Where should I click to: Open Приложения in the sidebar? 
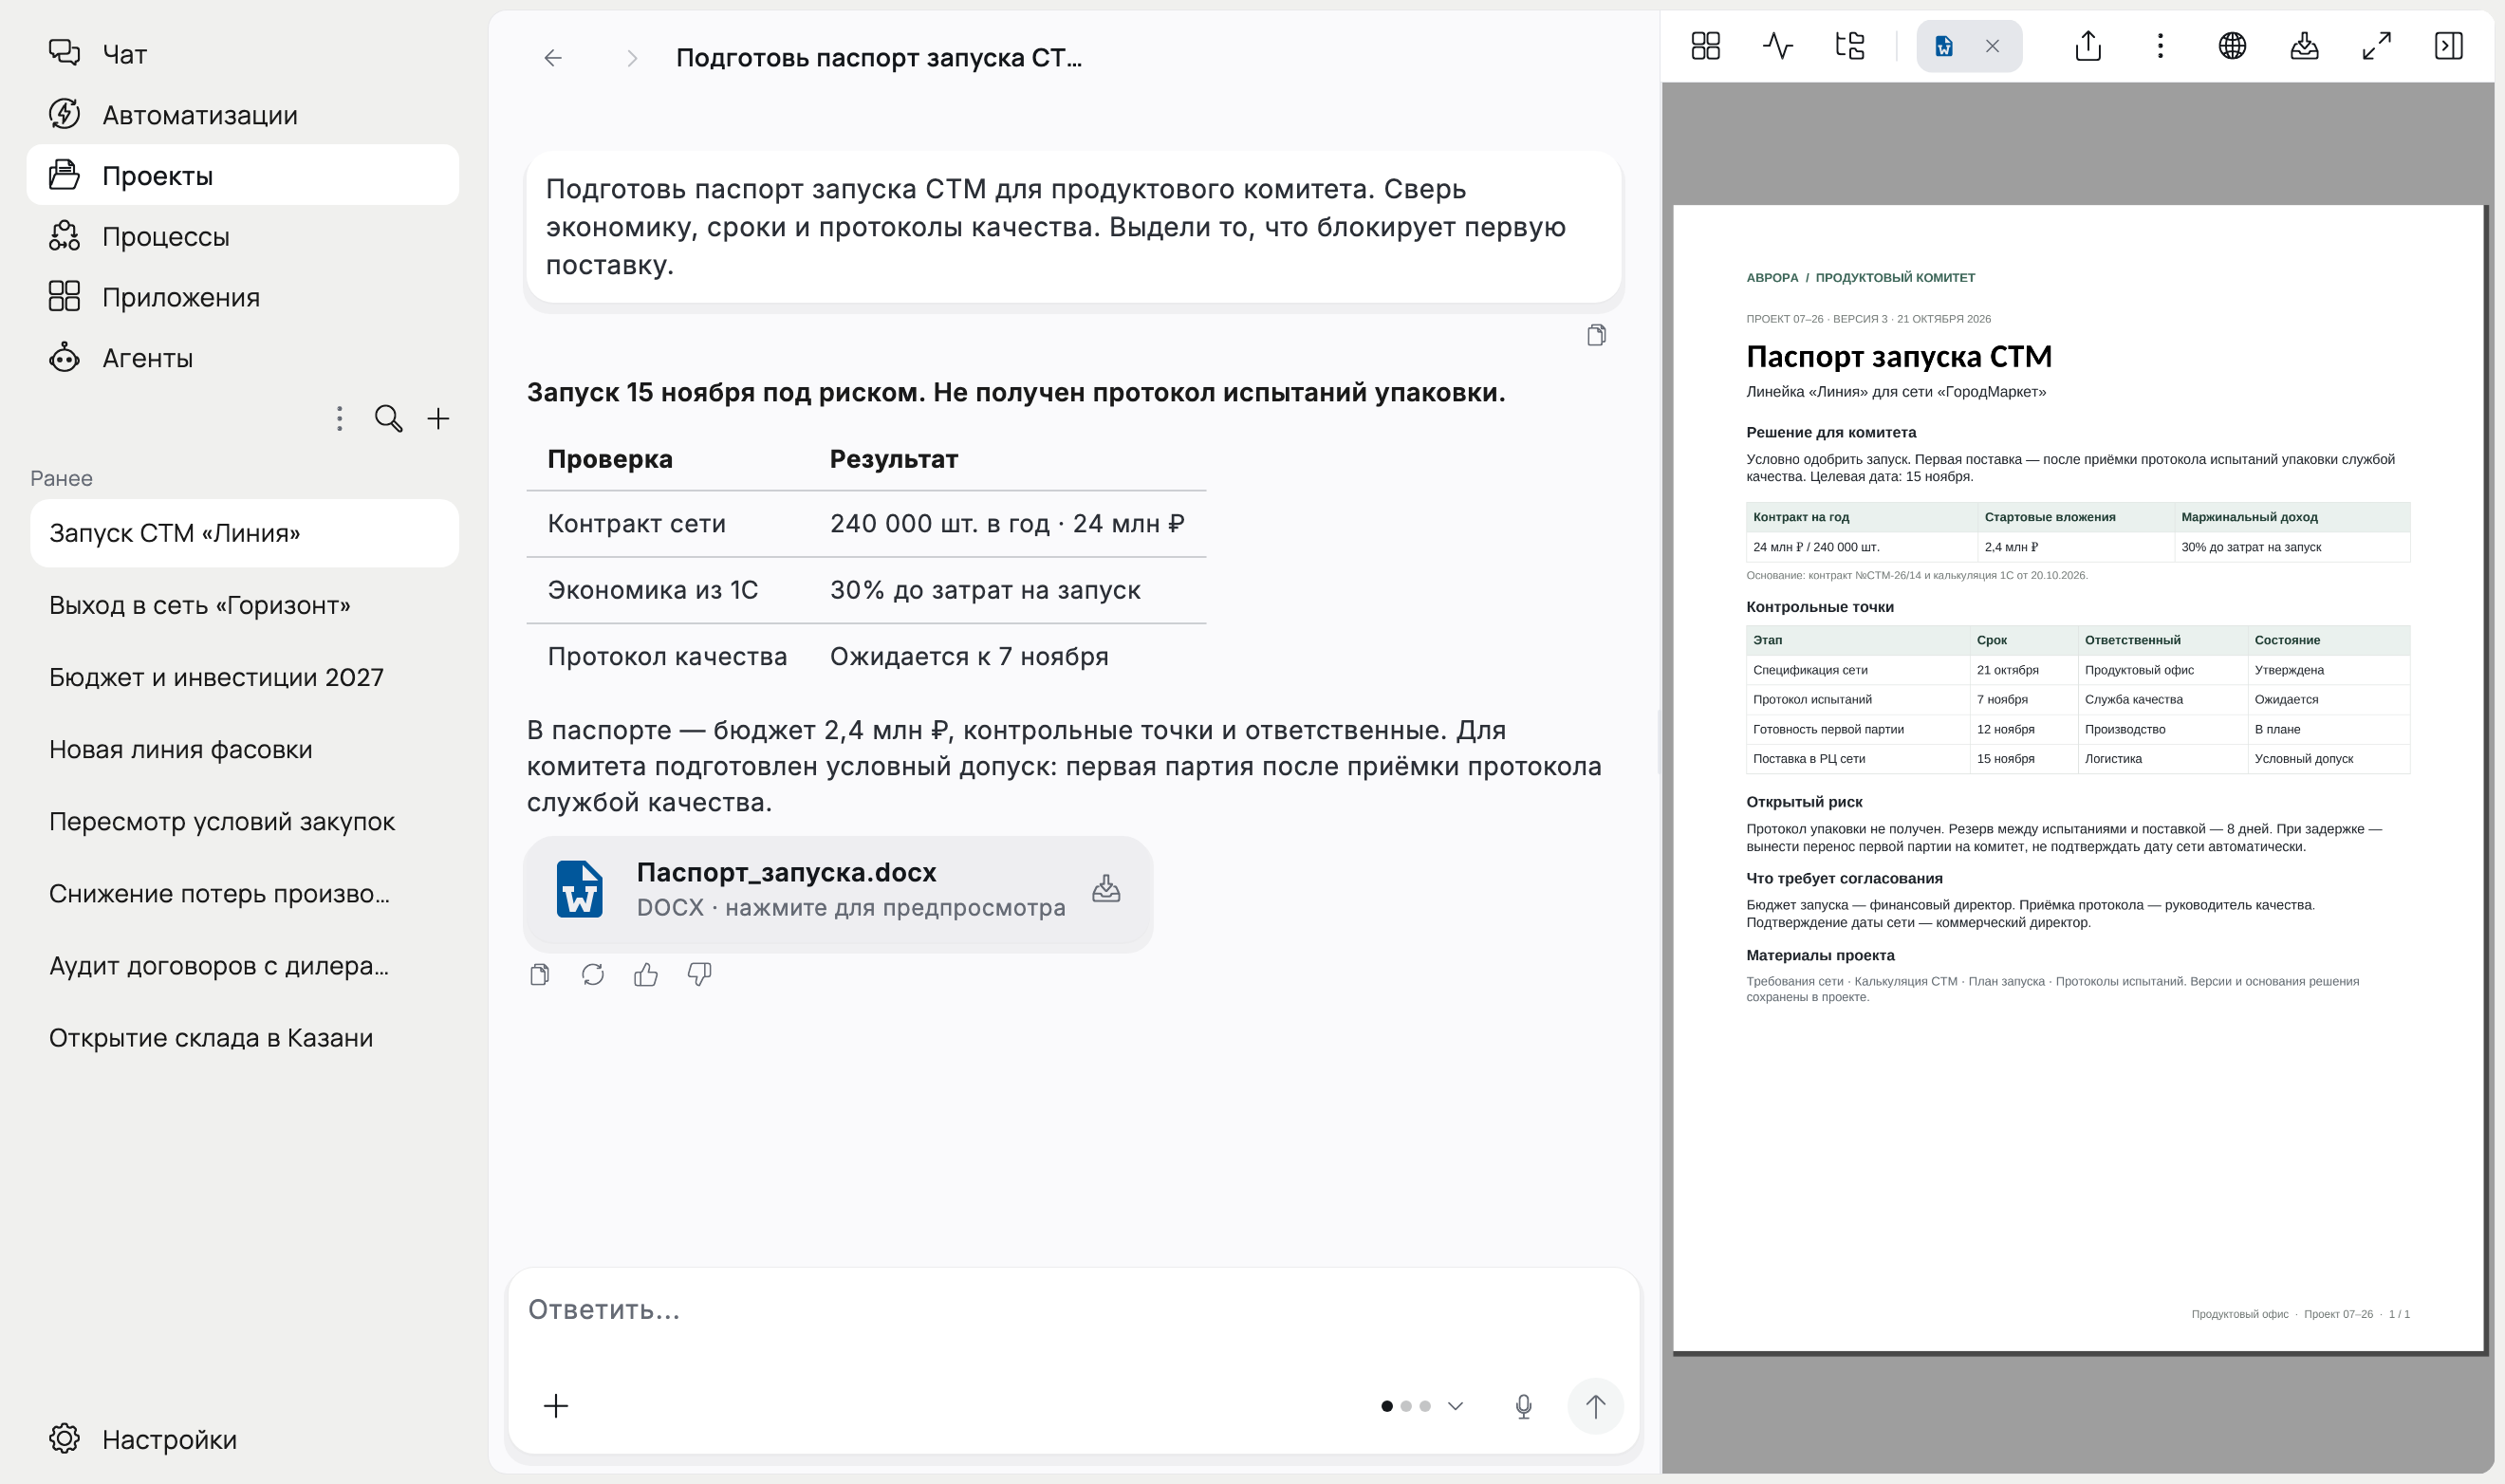(x=242, y=297)
